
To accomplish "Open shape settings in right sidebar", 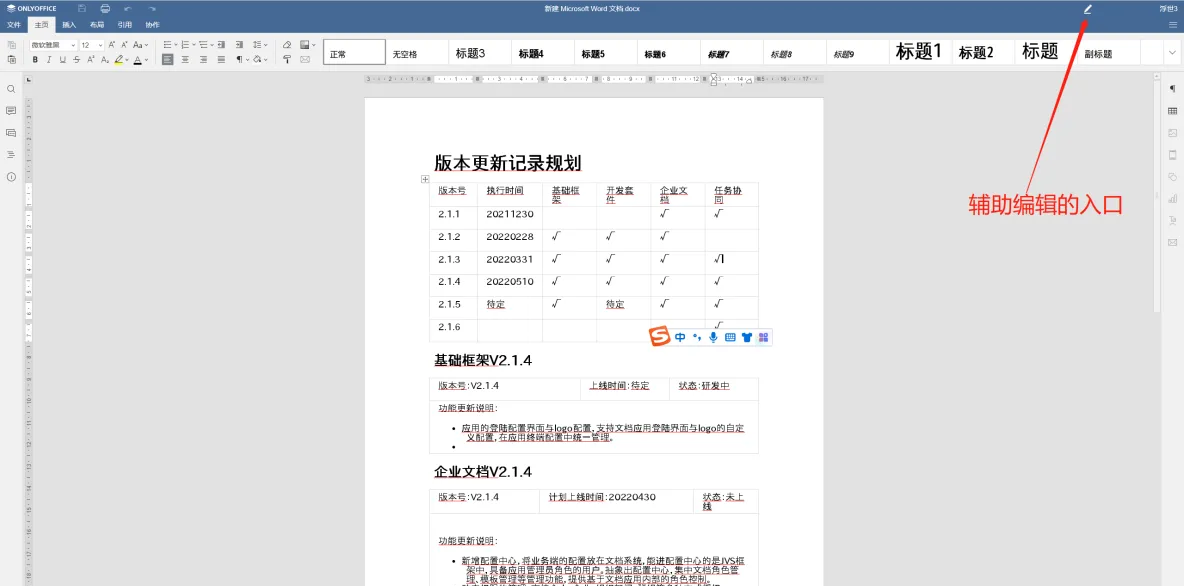I will pos(1173,177).
